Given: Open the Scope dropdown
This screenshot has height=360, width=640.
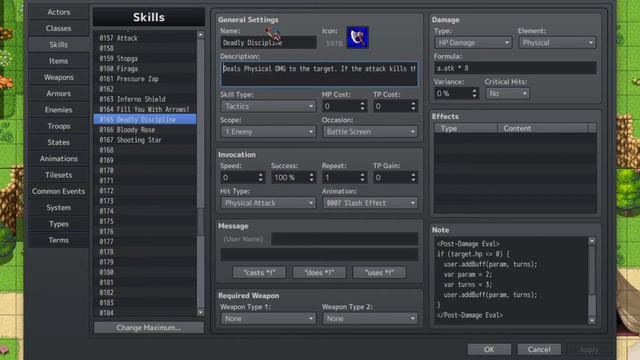Looking at the screenshot, I should tap(268, 132).
